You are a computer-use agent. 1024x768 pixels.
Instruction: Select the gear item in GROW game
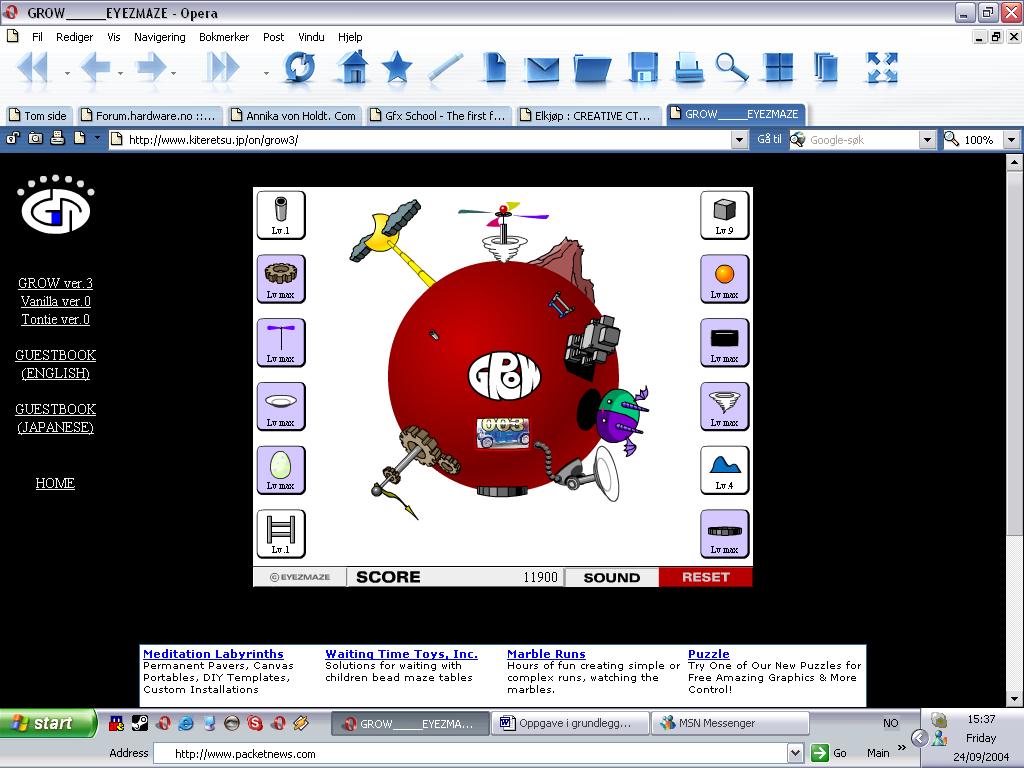pos(281,279)
